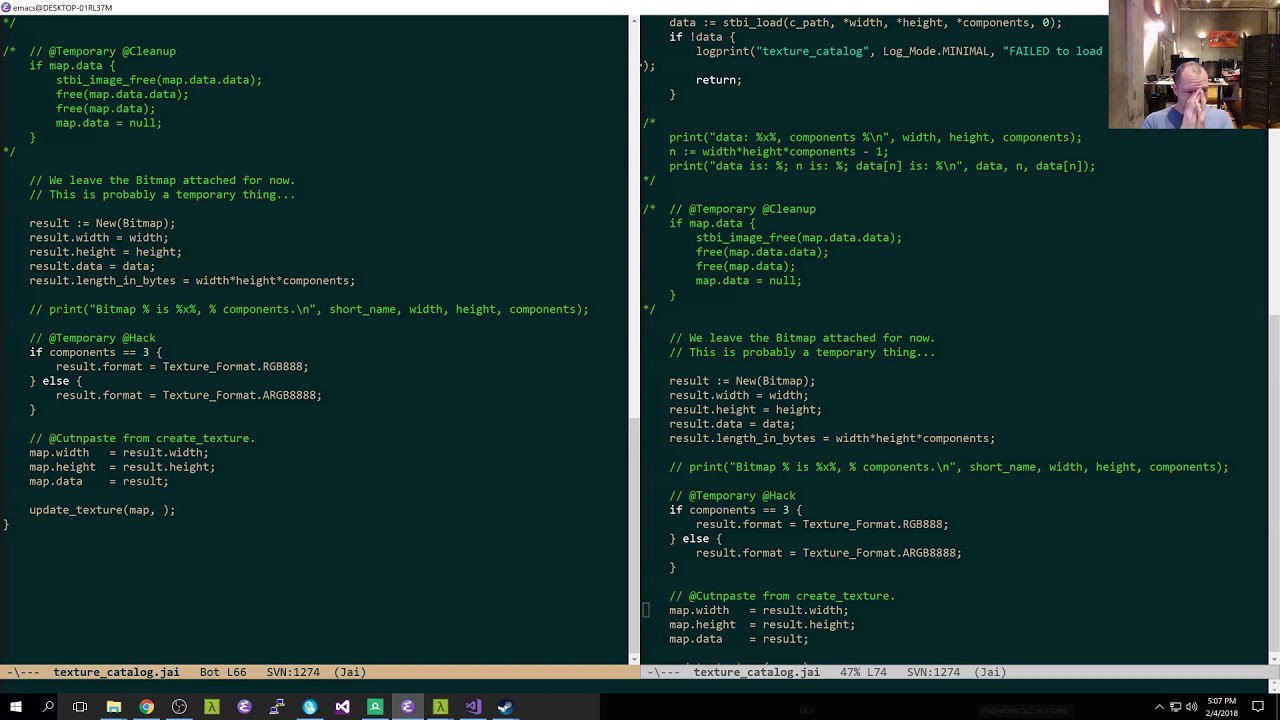Screen dimensions: 1280x720
Task: Open Steam from the taskbar
Action: click(x=505, y=707)
